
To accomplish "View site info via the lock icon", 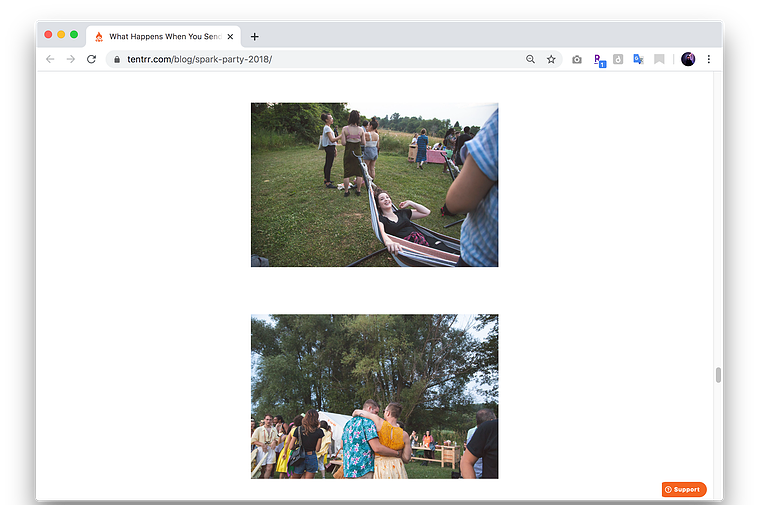I will coord(117,60).
